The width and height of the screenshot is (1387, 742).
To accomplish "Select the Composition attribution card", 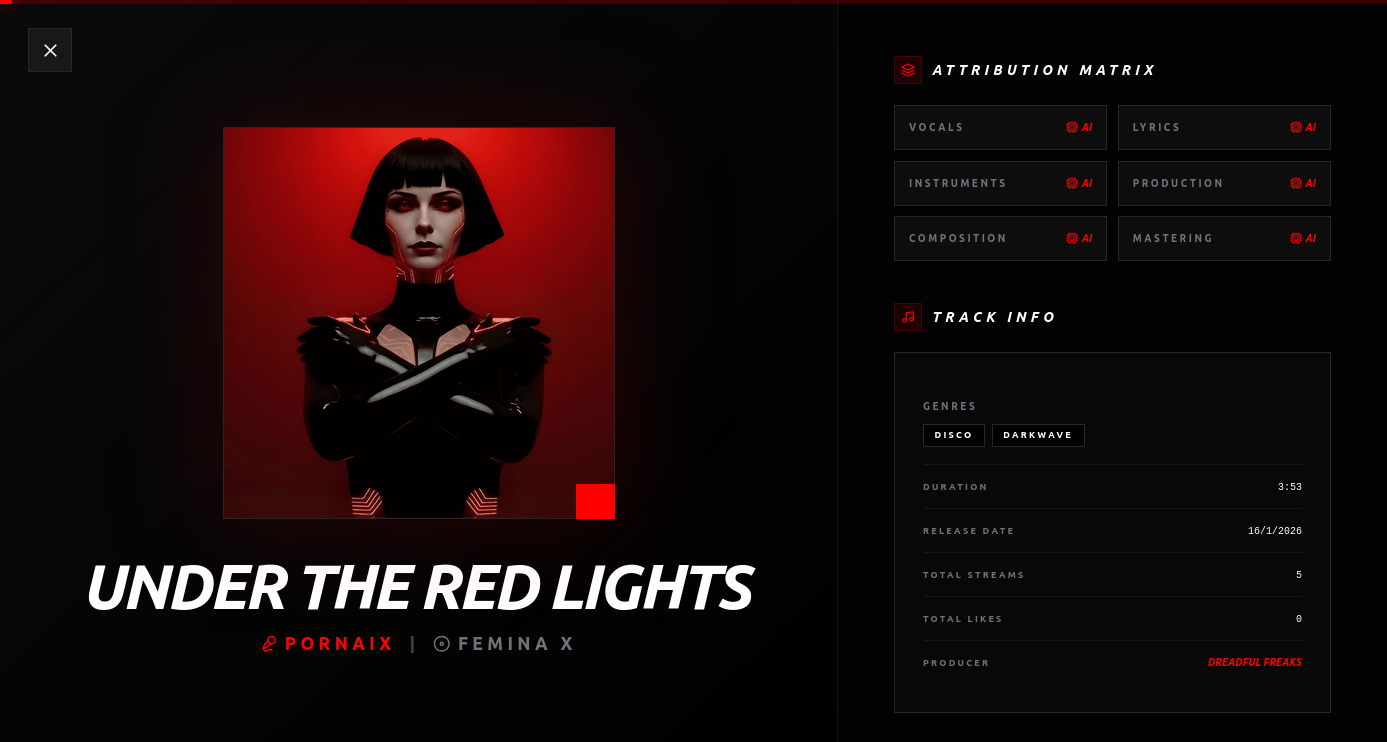I will click(1000, 238).
